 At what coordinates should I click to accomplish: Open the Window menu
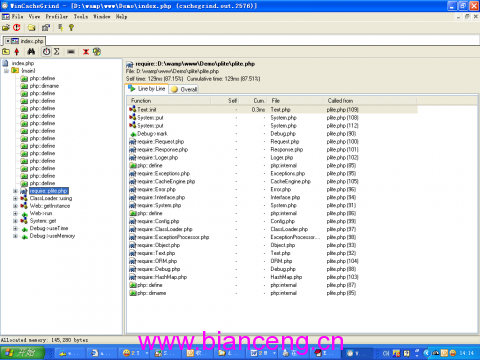[102, 17]
